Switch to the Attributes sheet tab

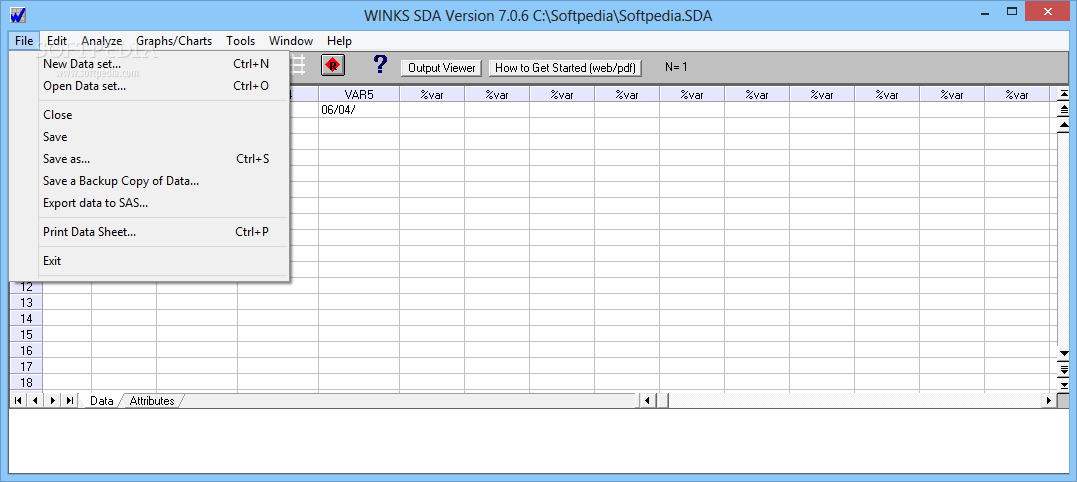tap(152, 400)
